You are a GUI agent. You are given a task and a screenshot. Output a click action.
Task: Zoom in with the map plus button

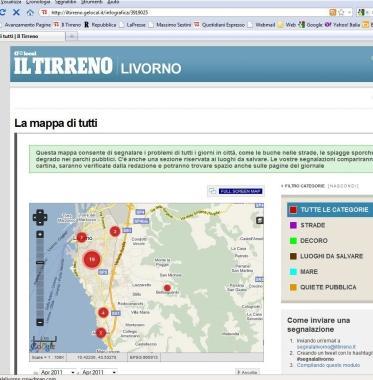click(40, 235)
